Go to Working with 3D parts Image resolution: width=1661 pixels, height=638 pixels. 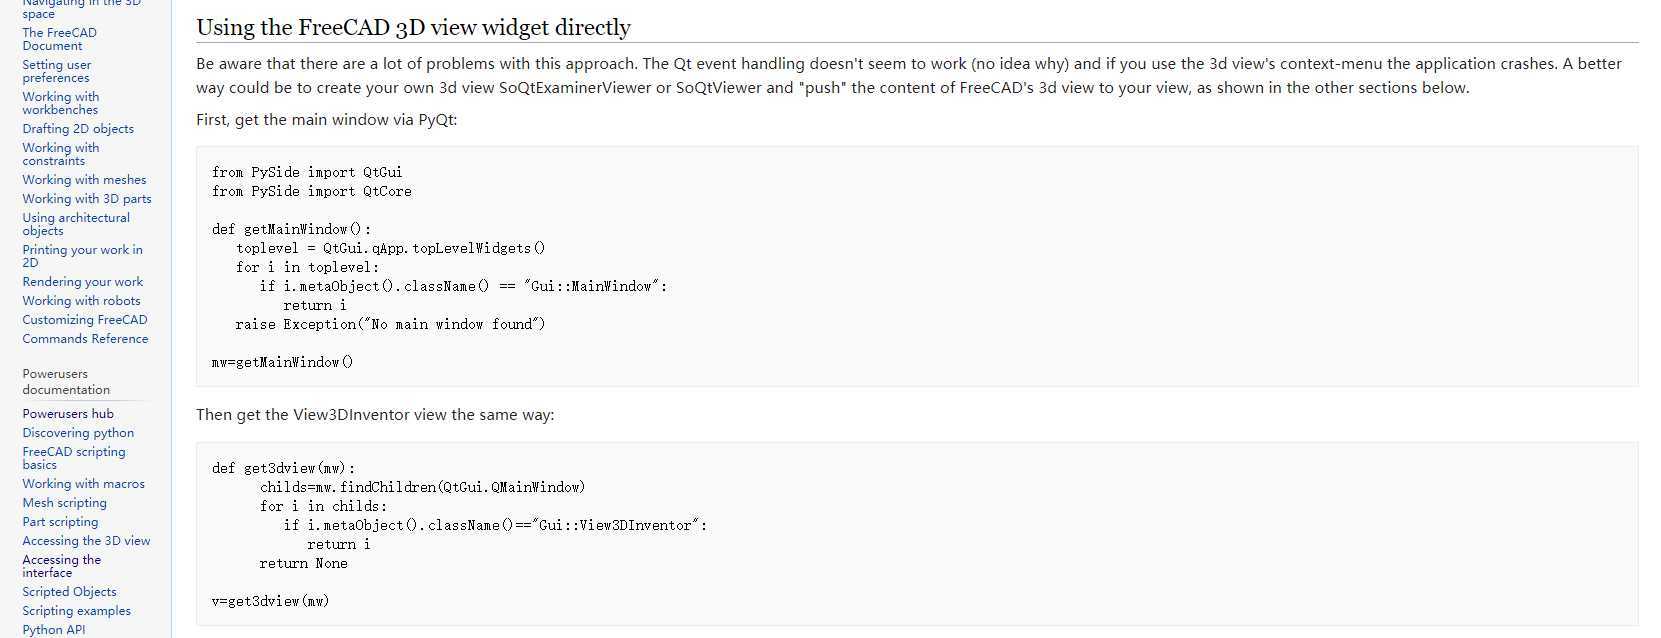click(x=87, y=199)
